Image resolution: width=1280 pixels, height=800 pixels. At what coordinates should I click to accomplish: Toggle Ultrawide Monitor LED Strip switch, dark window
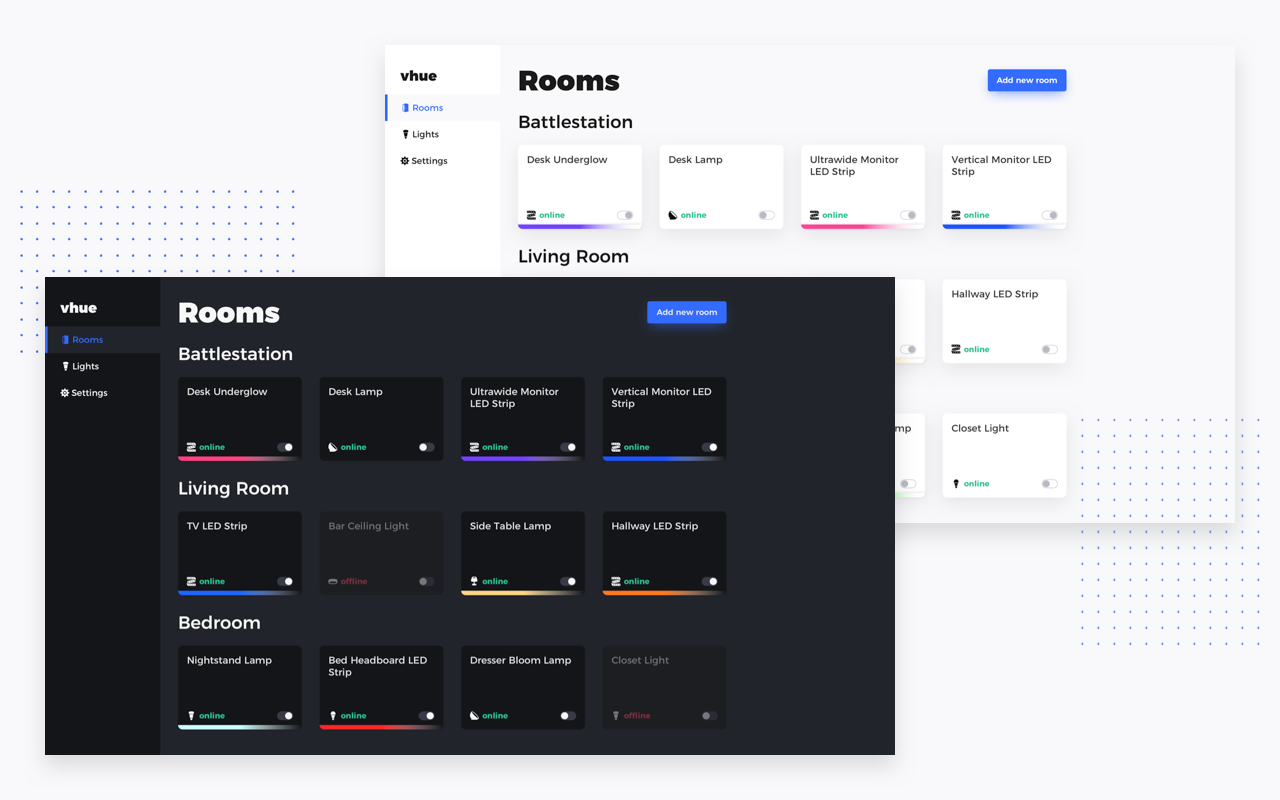(568, 447)
